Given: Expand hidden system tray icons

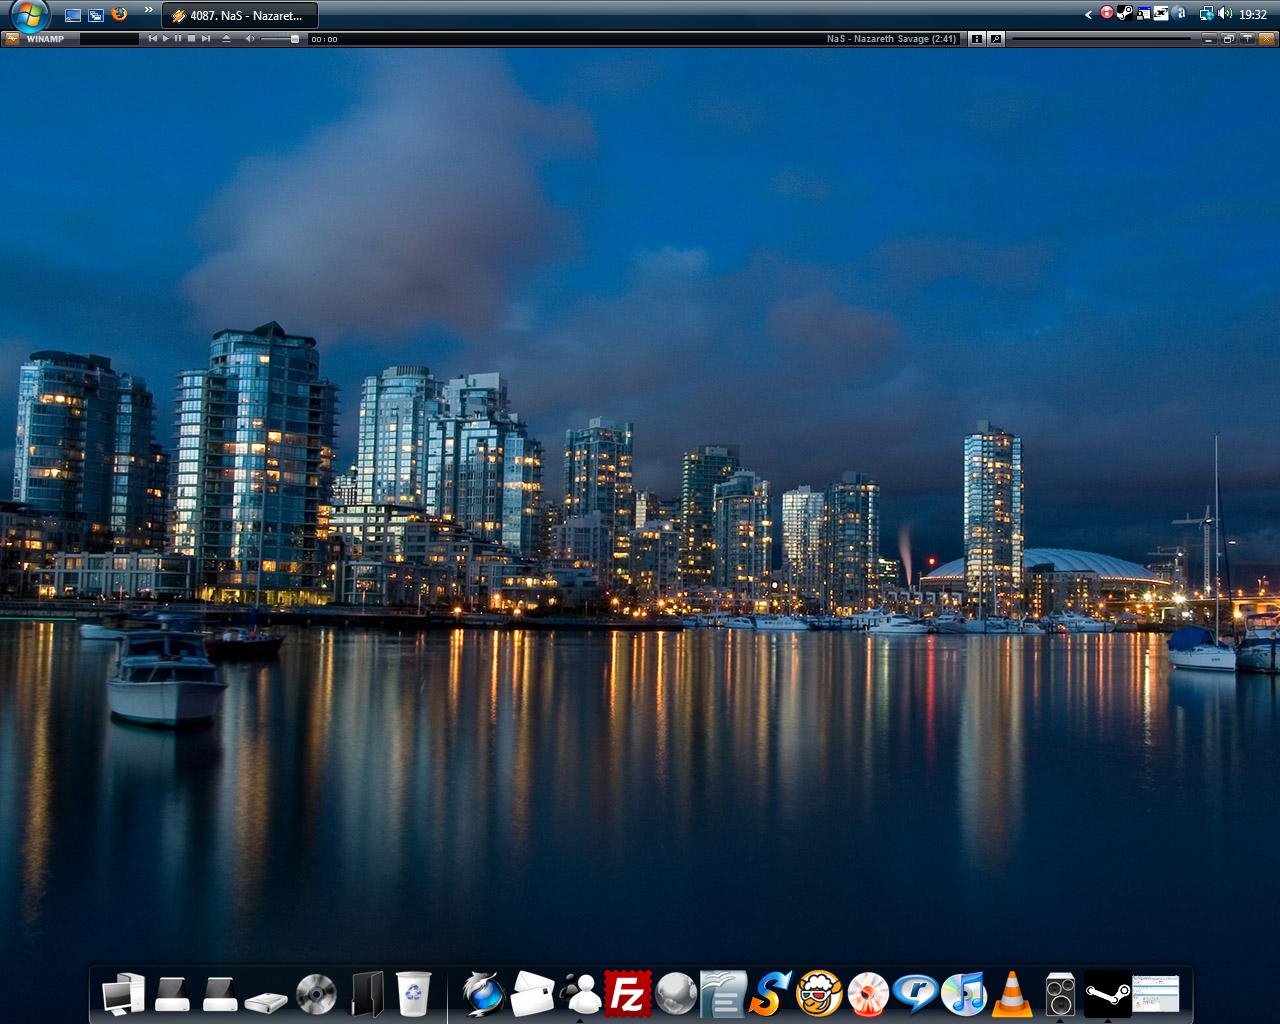Looking at the screenshot, I should point(1088,14).
